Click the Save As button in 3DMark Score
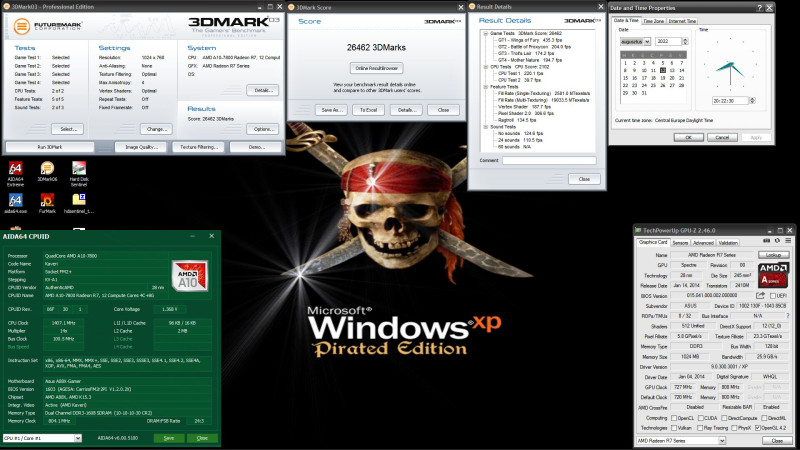 pos(331,110)
